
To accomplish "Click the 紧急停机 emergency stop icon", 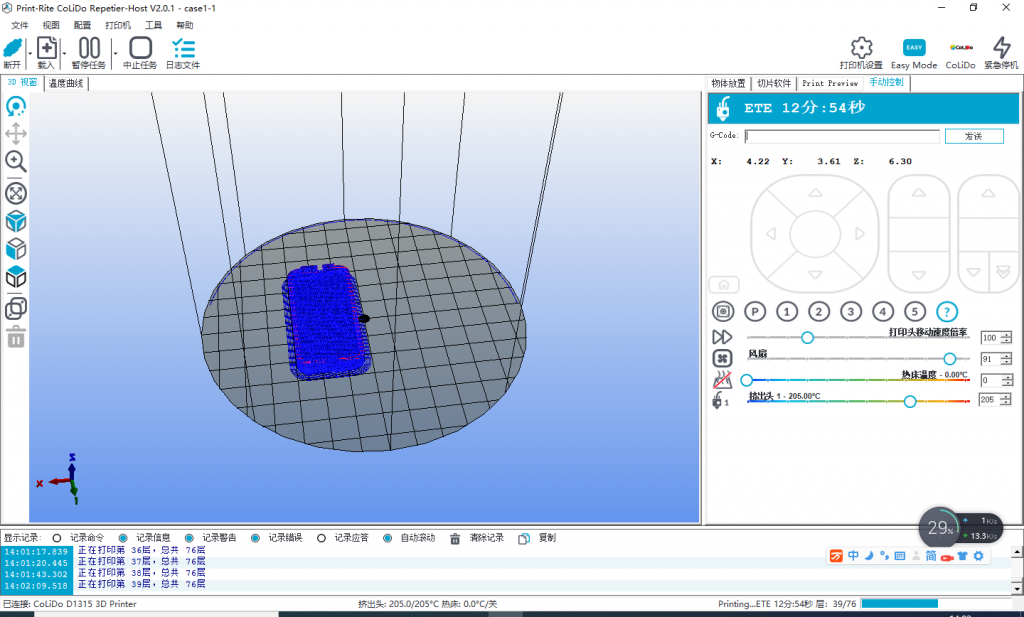I will 1001,47.
